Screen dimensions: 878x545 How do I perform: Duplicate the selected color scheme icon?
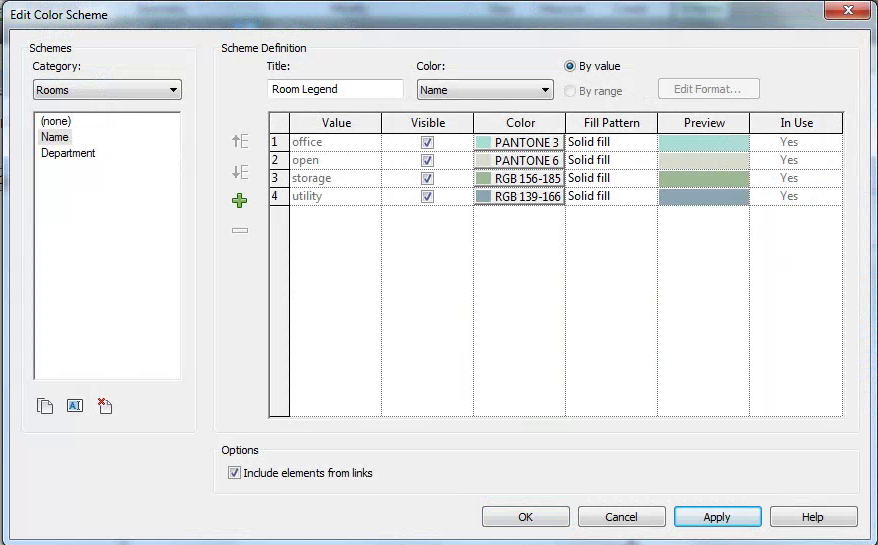coord(45,406)
